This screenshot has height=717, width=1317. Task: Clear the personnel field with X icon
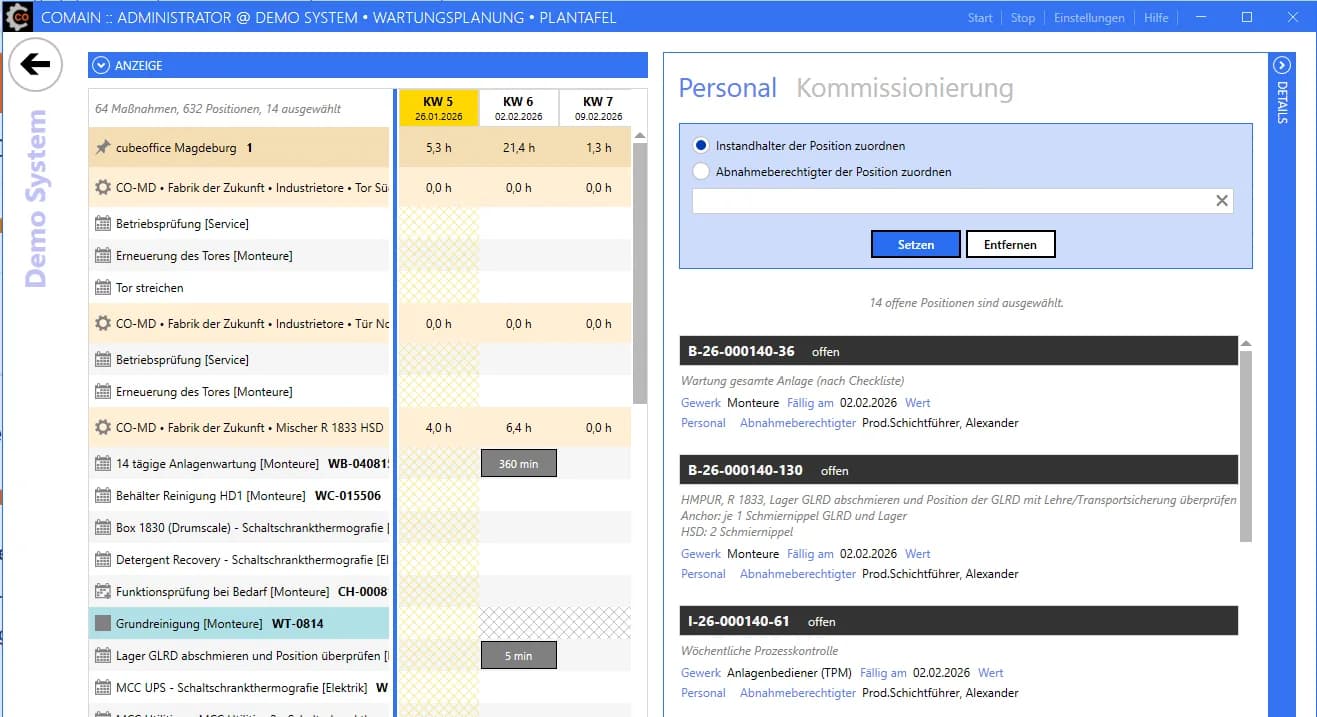[1221, 201]
